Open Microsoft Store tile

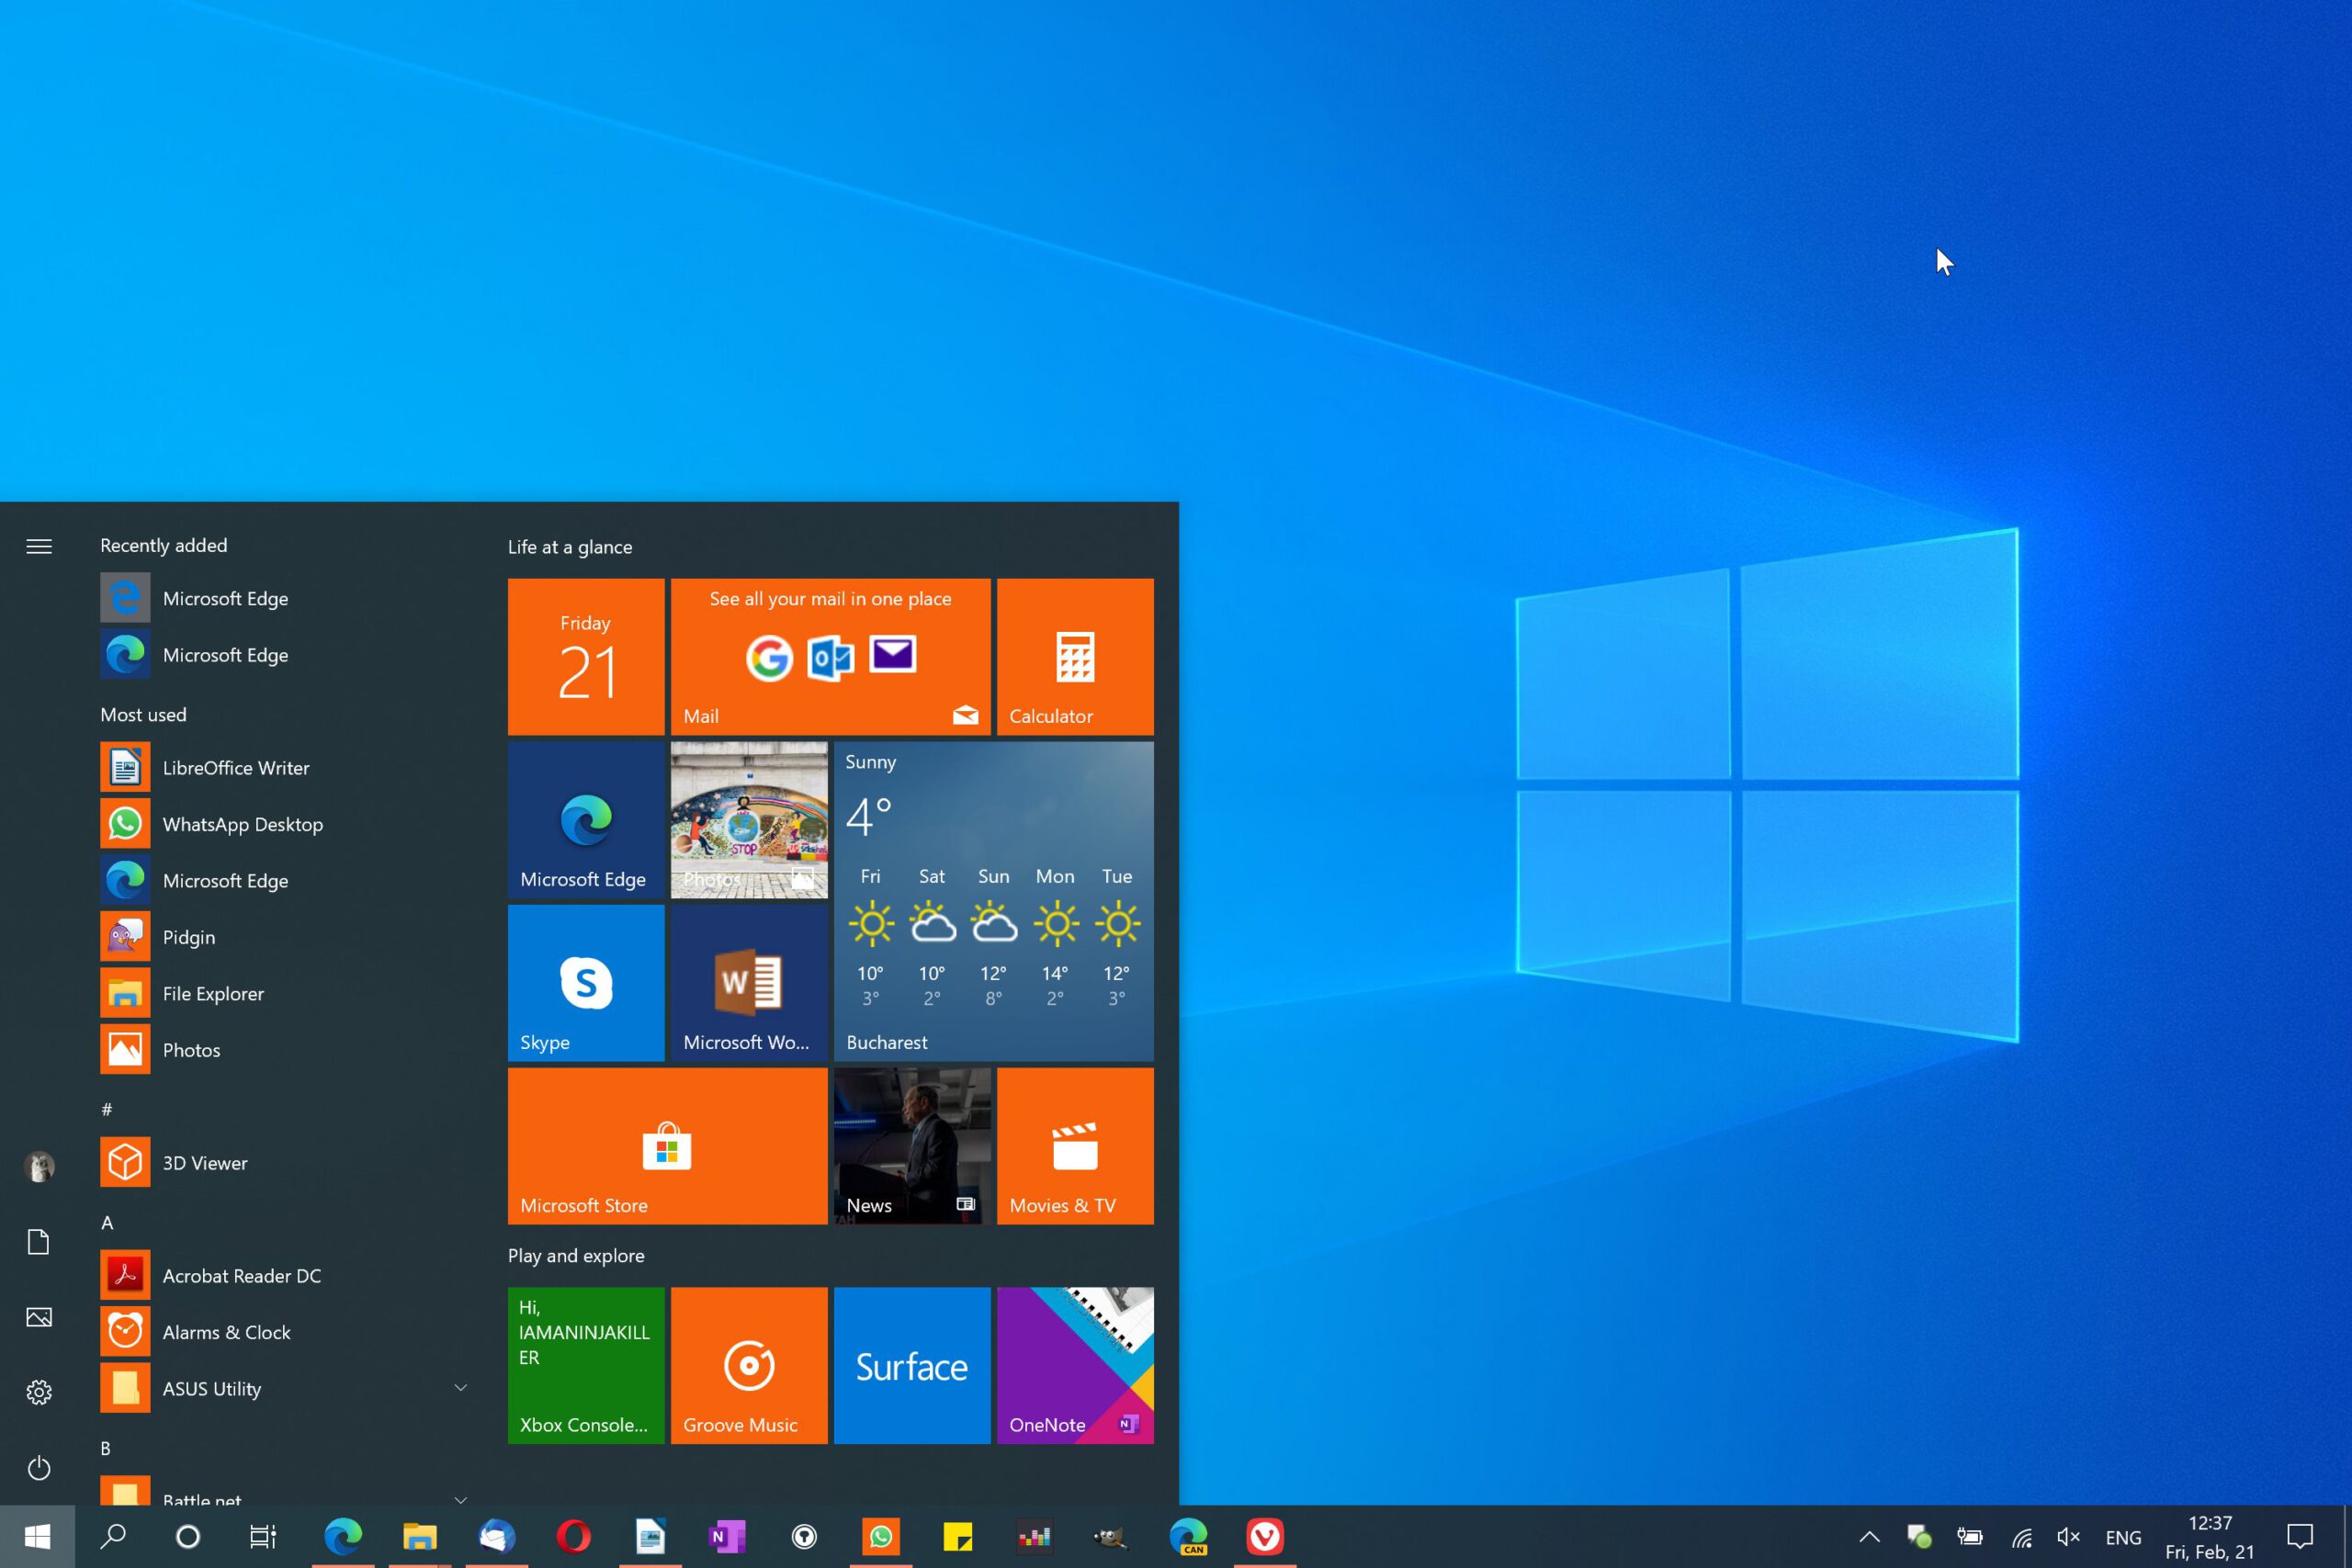665,1145
